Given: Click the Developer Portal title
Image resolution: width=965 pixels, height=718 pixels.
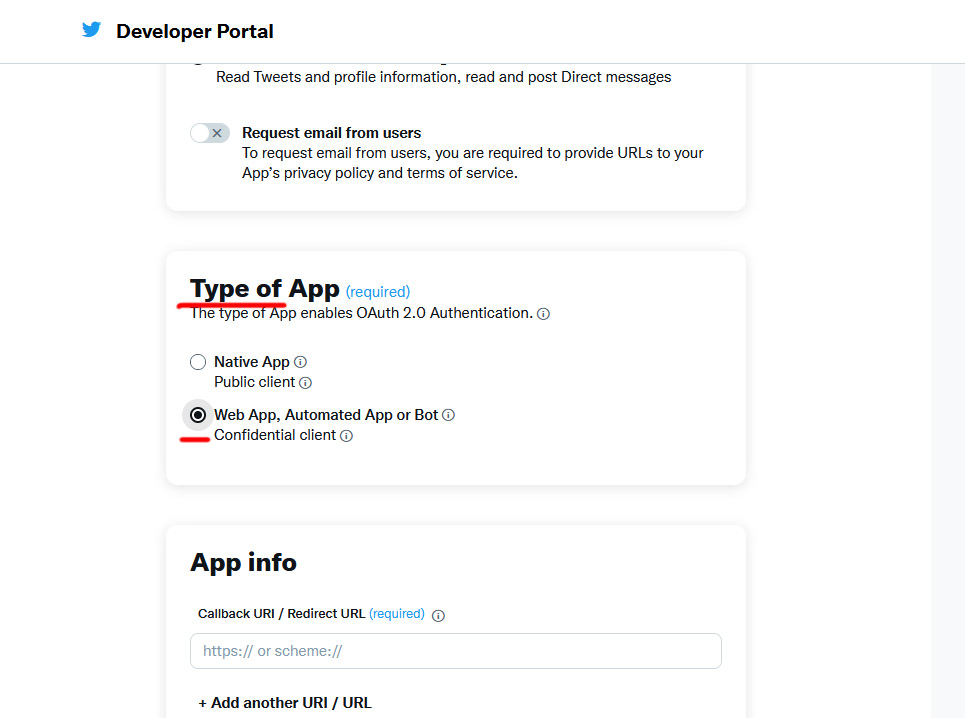Looking at the screenshot, I should tap(195, 31).
